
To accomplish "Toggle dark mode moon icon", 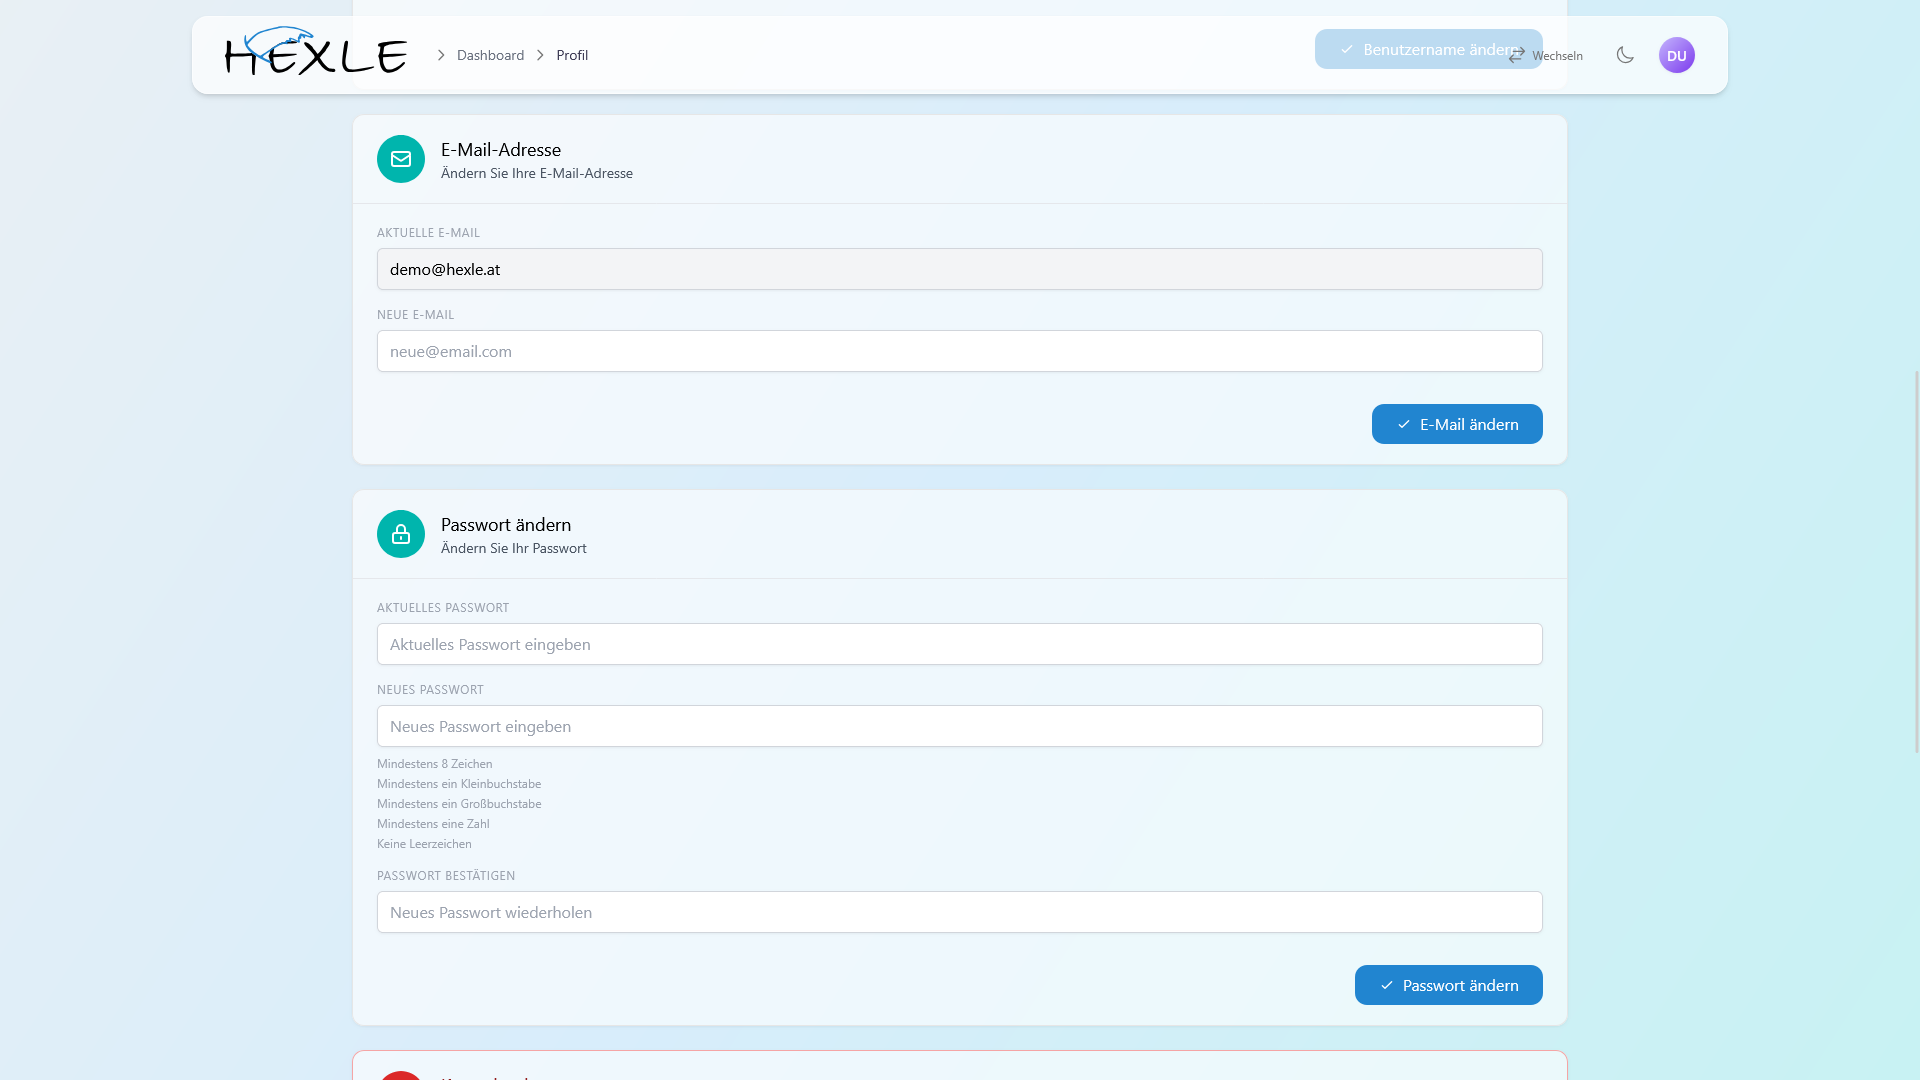I will point(1625,55).
